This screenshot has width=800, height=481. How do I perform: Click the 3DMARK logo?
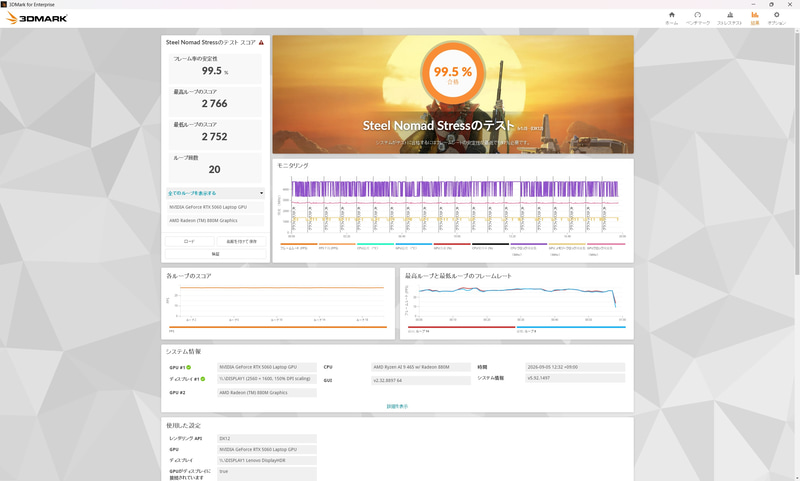tap(37, 18)
